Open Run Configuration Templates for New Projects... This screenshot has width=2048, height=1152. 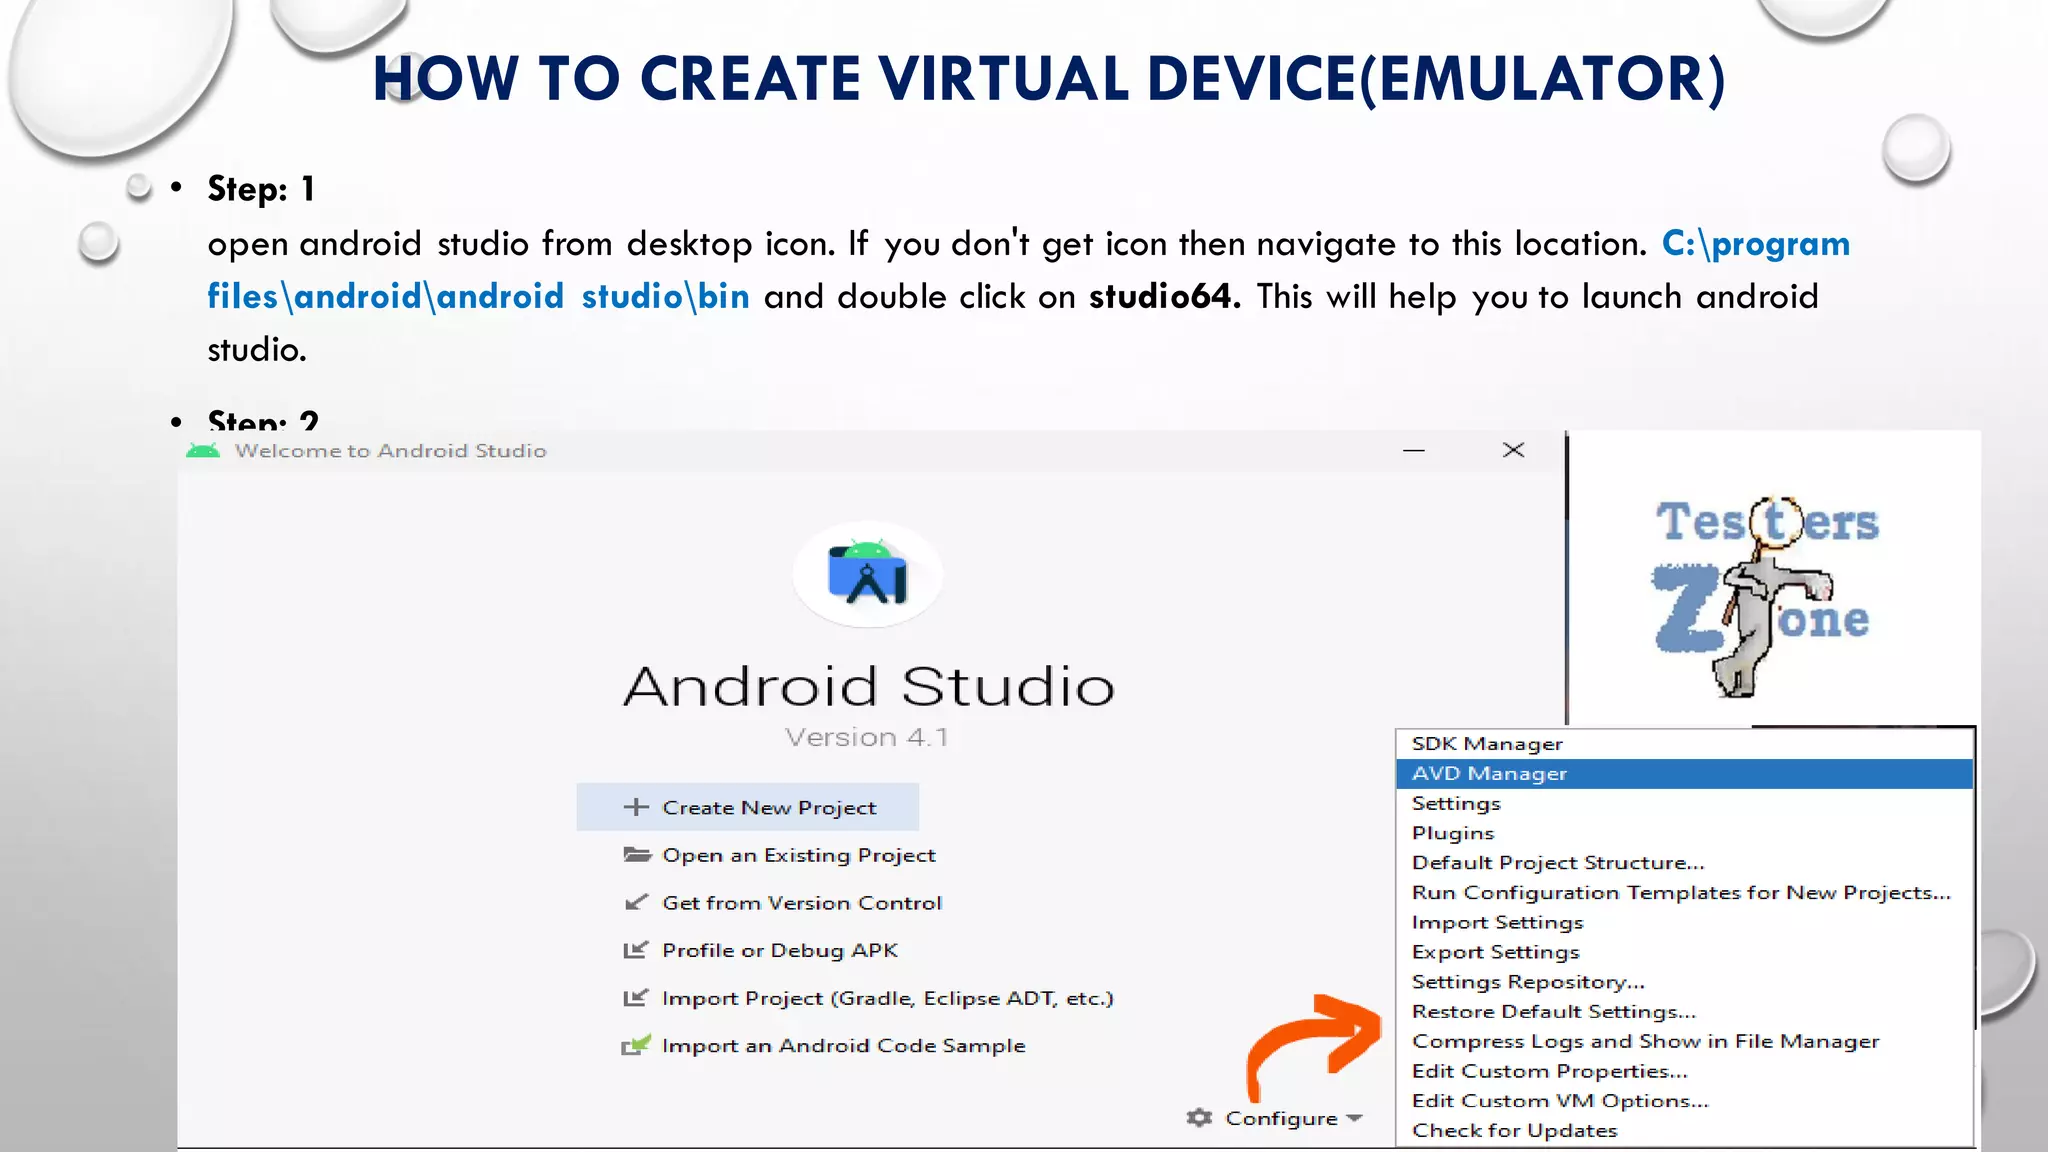(x=1685, y=892)
